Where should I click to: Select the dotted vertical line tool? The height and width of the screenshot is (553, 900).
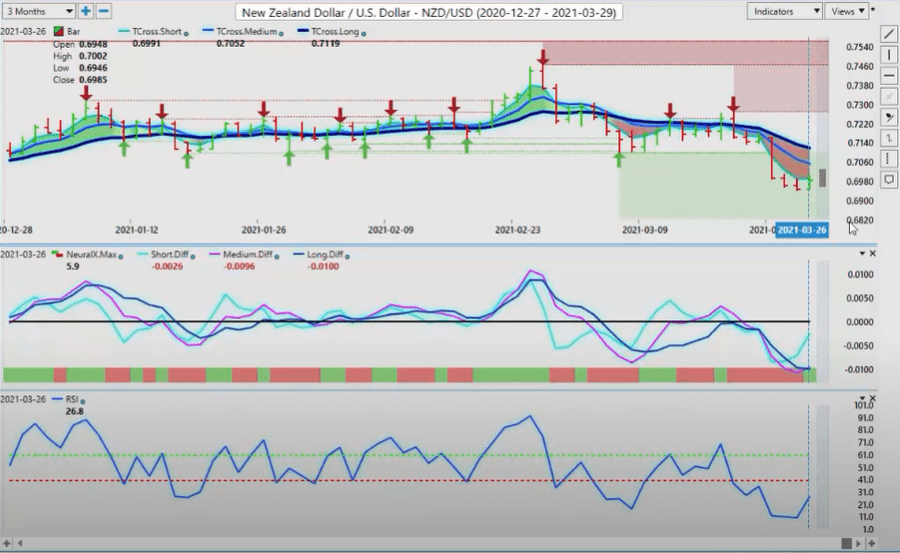click(889, 158)
